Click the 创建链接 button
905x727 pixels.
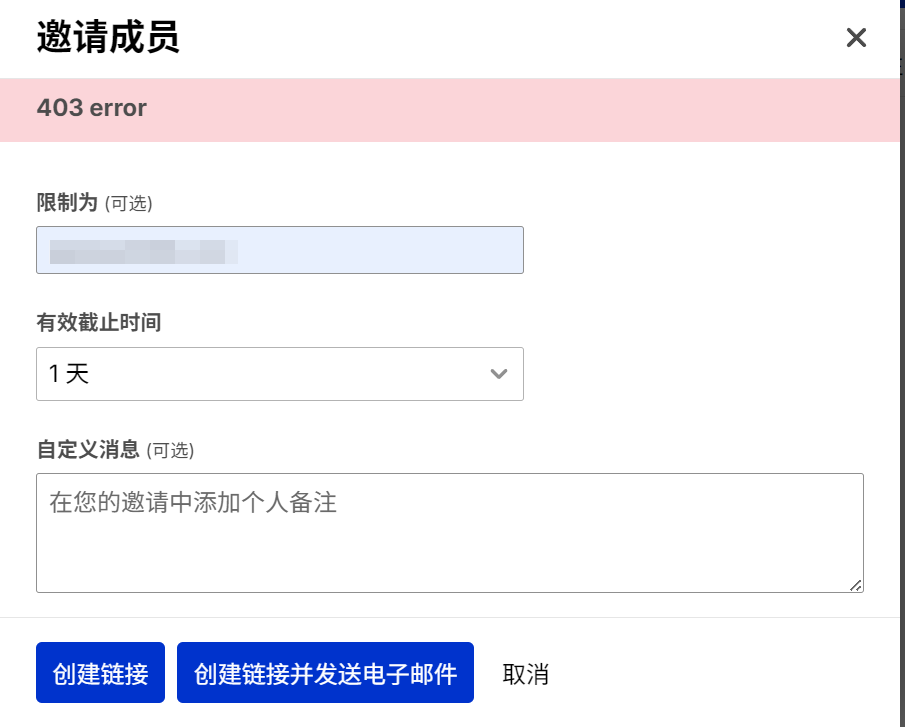[x=100, y=672]
